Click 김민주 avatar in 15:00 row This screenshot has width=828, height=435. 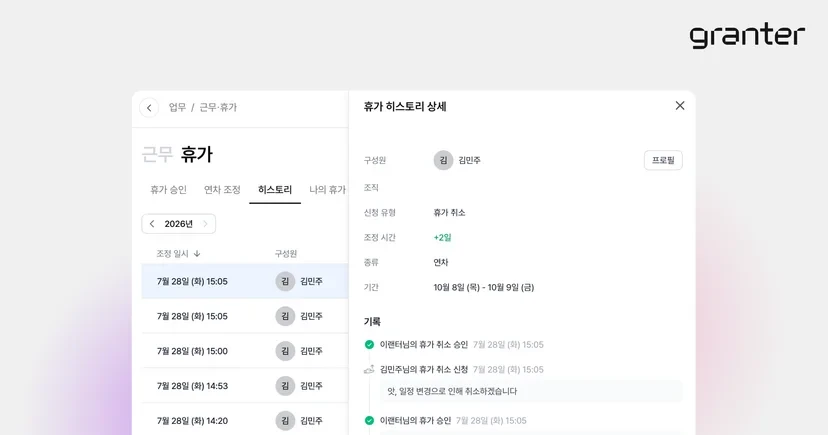click(x=285, y=351)
